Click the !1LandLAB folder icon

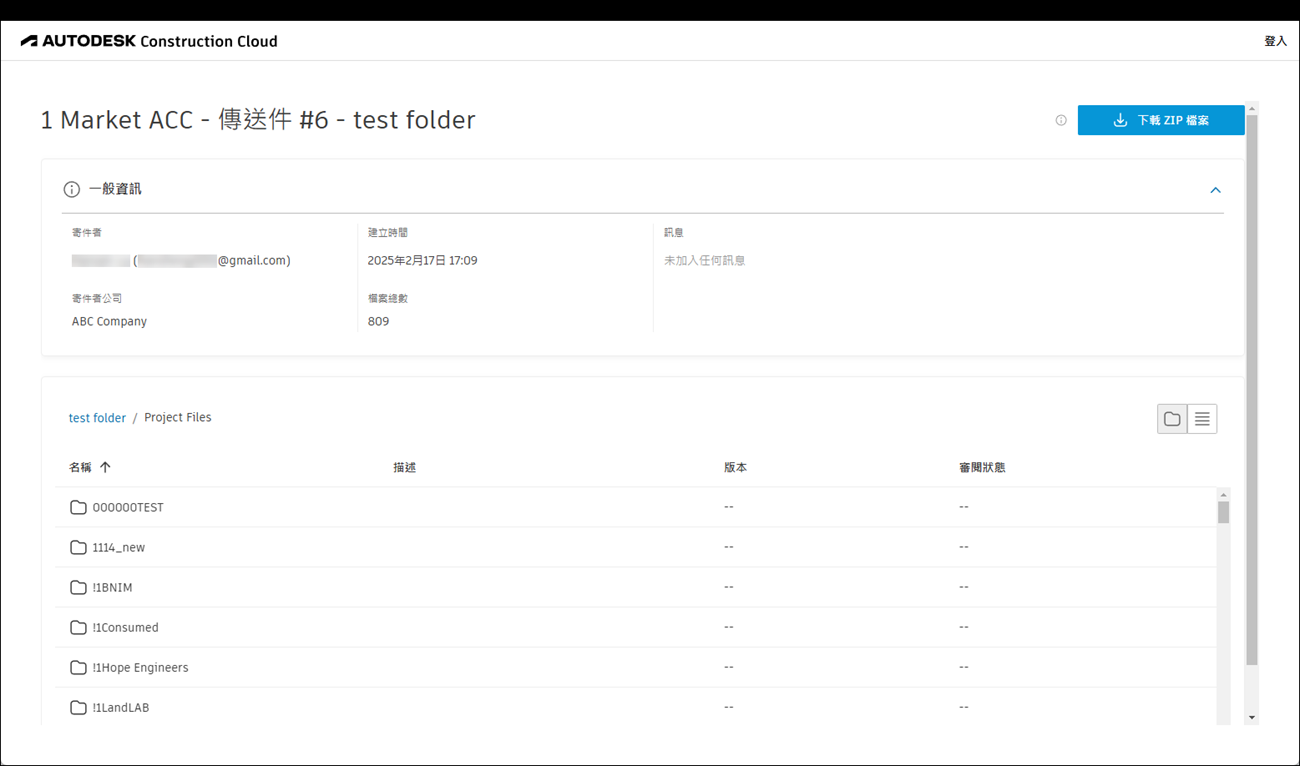tap(78, 707)
